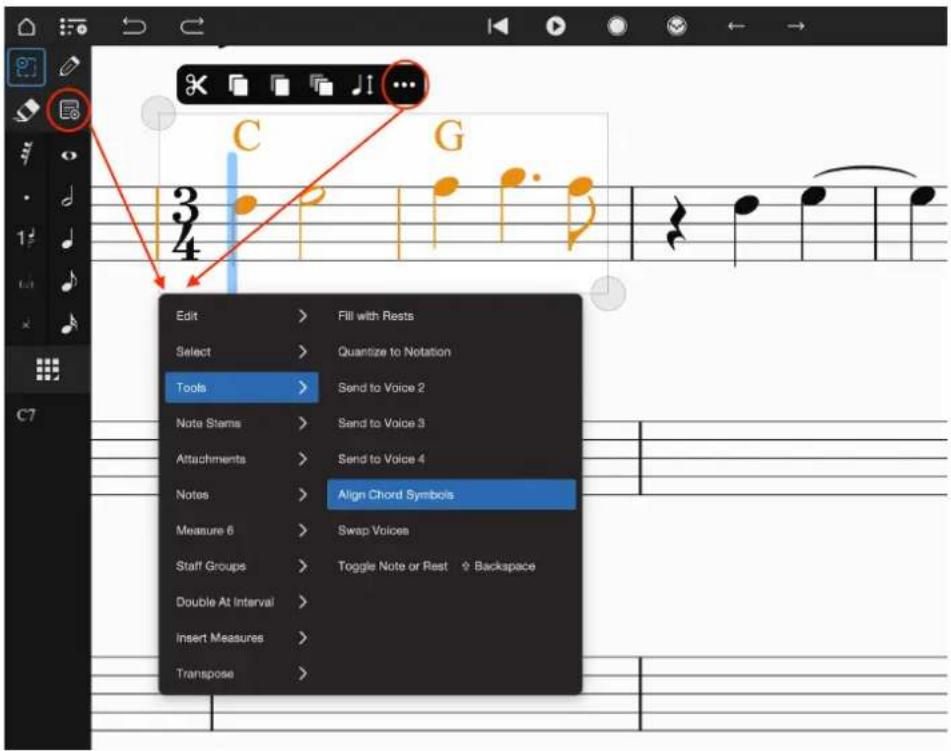Image resolution: width=951 pixels, height=751 pixels.
Task: Open the highlighted Tools menu item
Action: pyautogui.click(x=241, y=388)
